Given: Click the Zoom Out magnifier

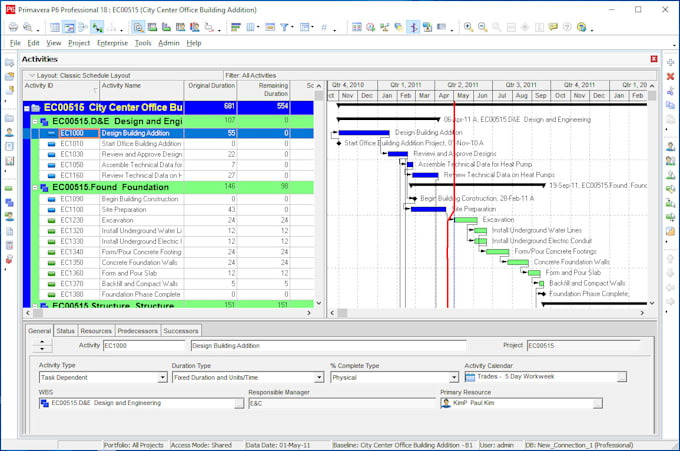Looking at the screenshot, I should coord(483,27).
